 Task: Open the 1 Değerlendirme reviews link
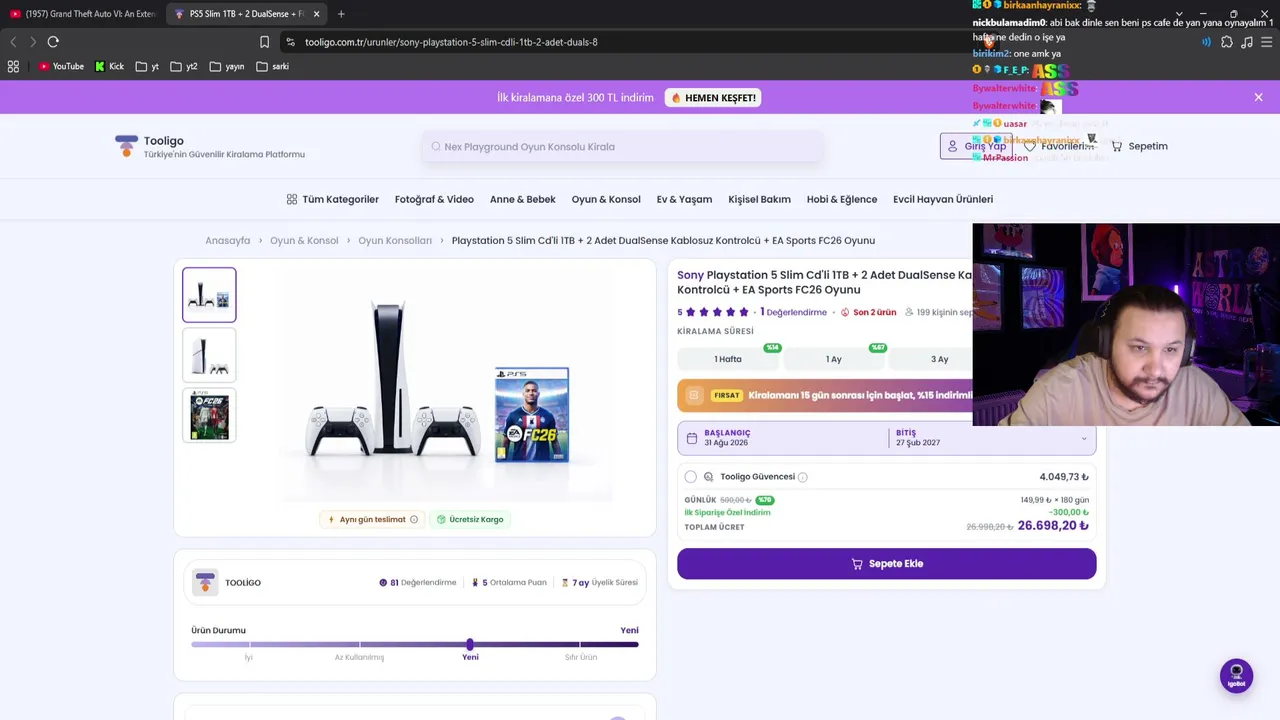[793, 313]
